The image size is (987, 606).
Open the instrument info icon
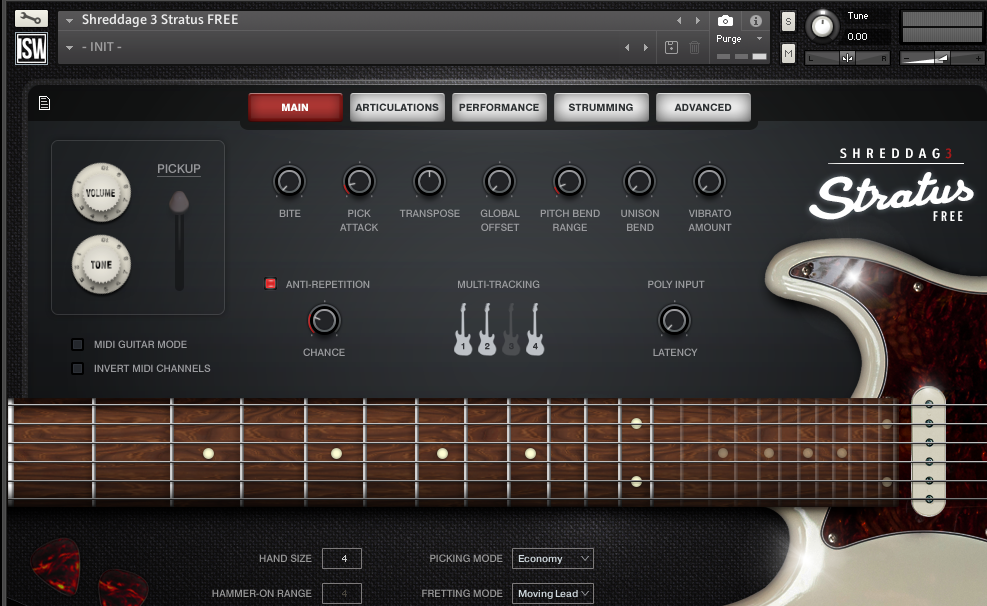[x=755, y=21]
